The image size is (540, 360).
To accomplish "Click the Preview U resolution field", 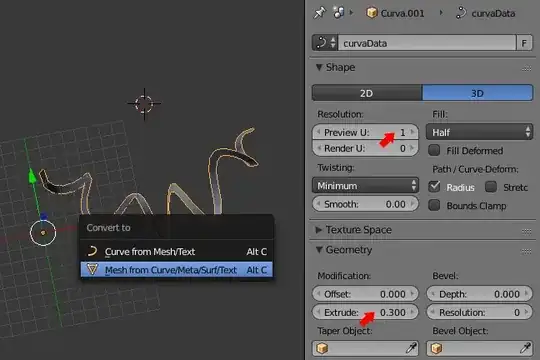I will [365, 132].
